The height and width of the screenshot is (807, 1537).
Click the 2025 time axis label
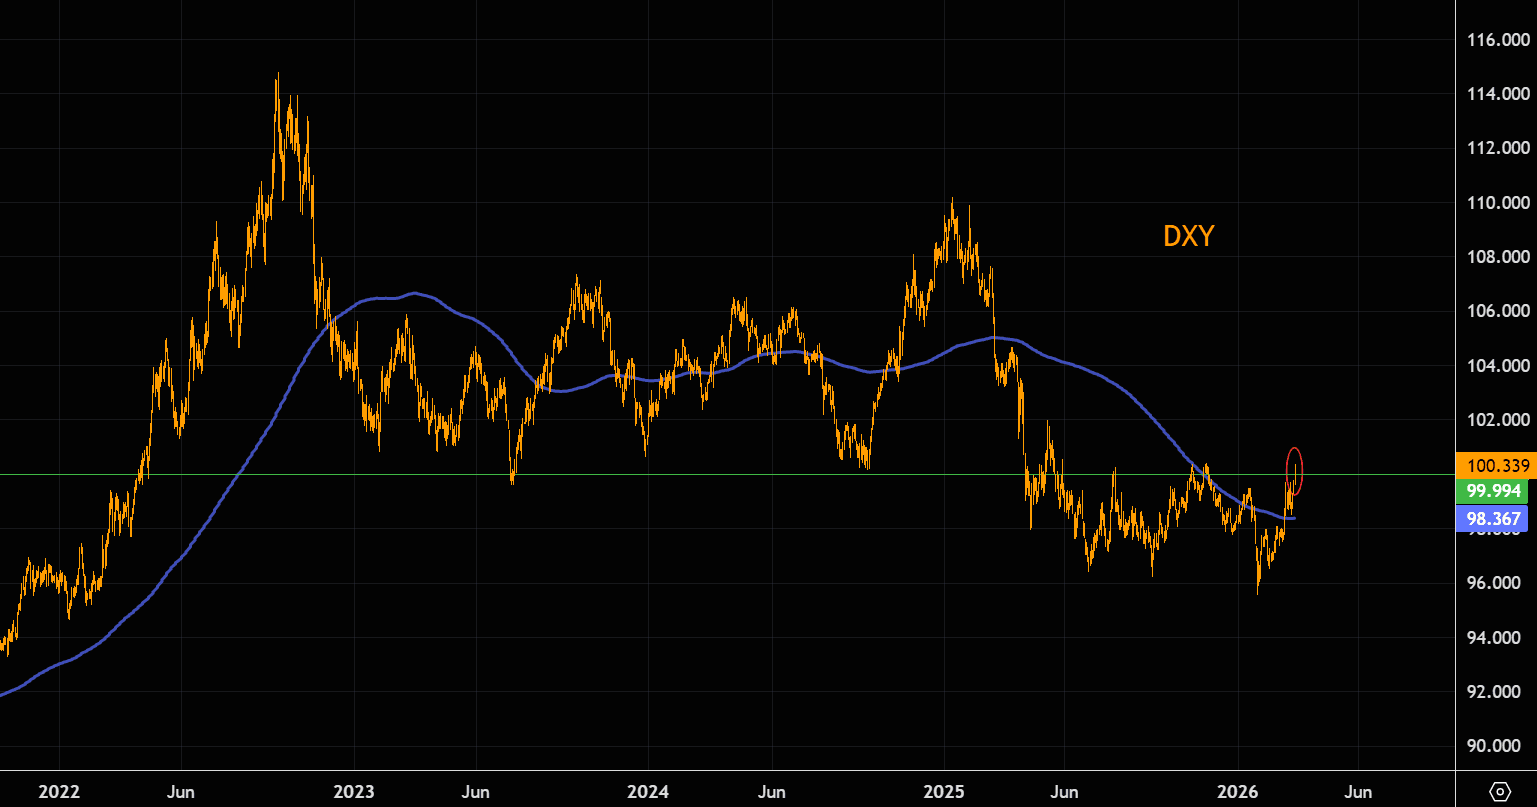pos(943,792)
